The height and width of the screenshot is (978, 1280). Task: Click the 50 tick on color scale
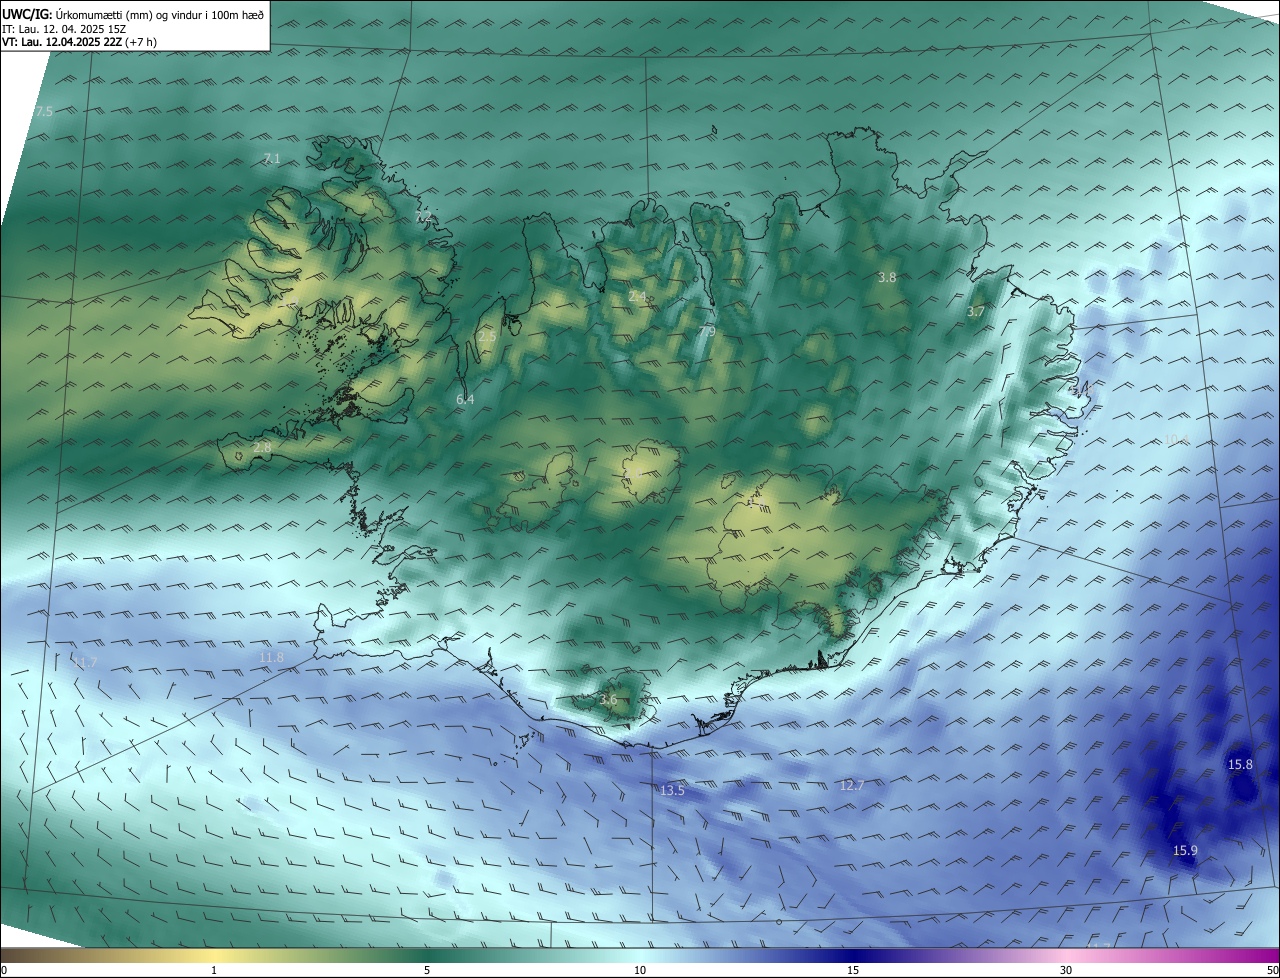point(1273,970)
